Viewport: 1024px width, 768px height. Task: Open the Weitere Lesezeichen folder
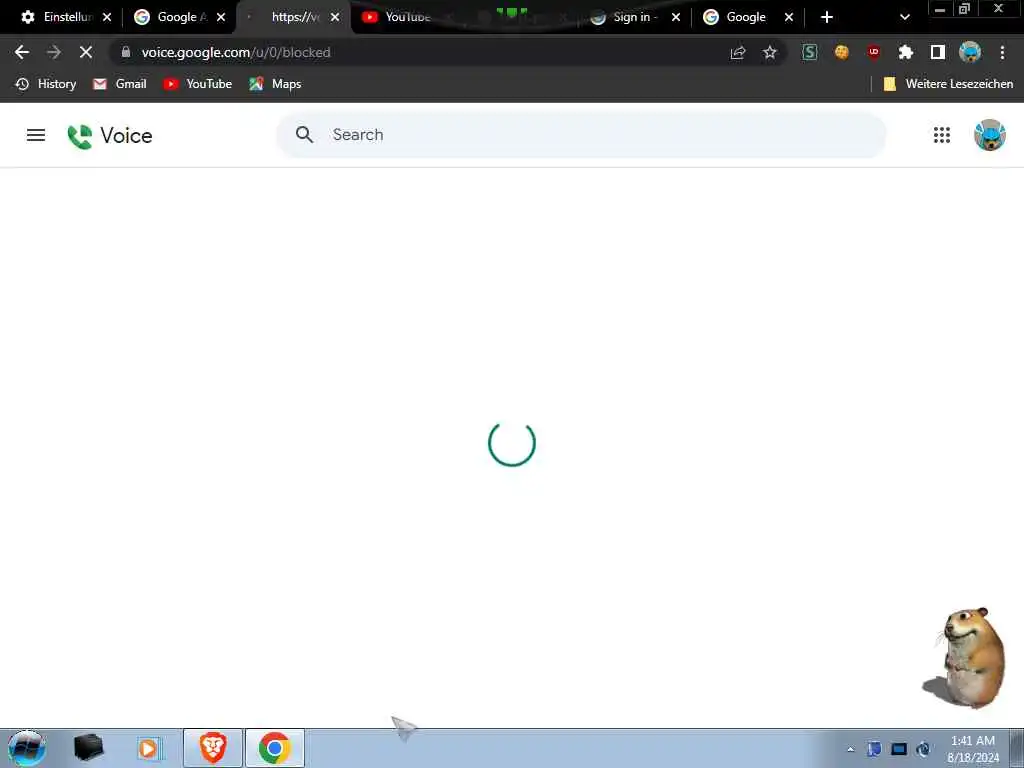(948, 84)
